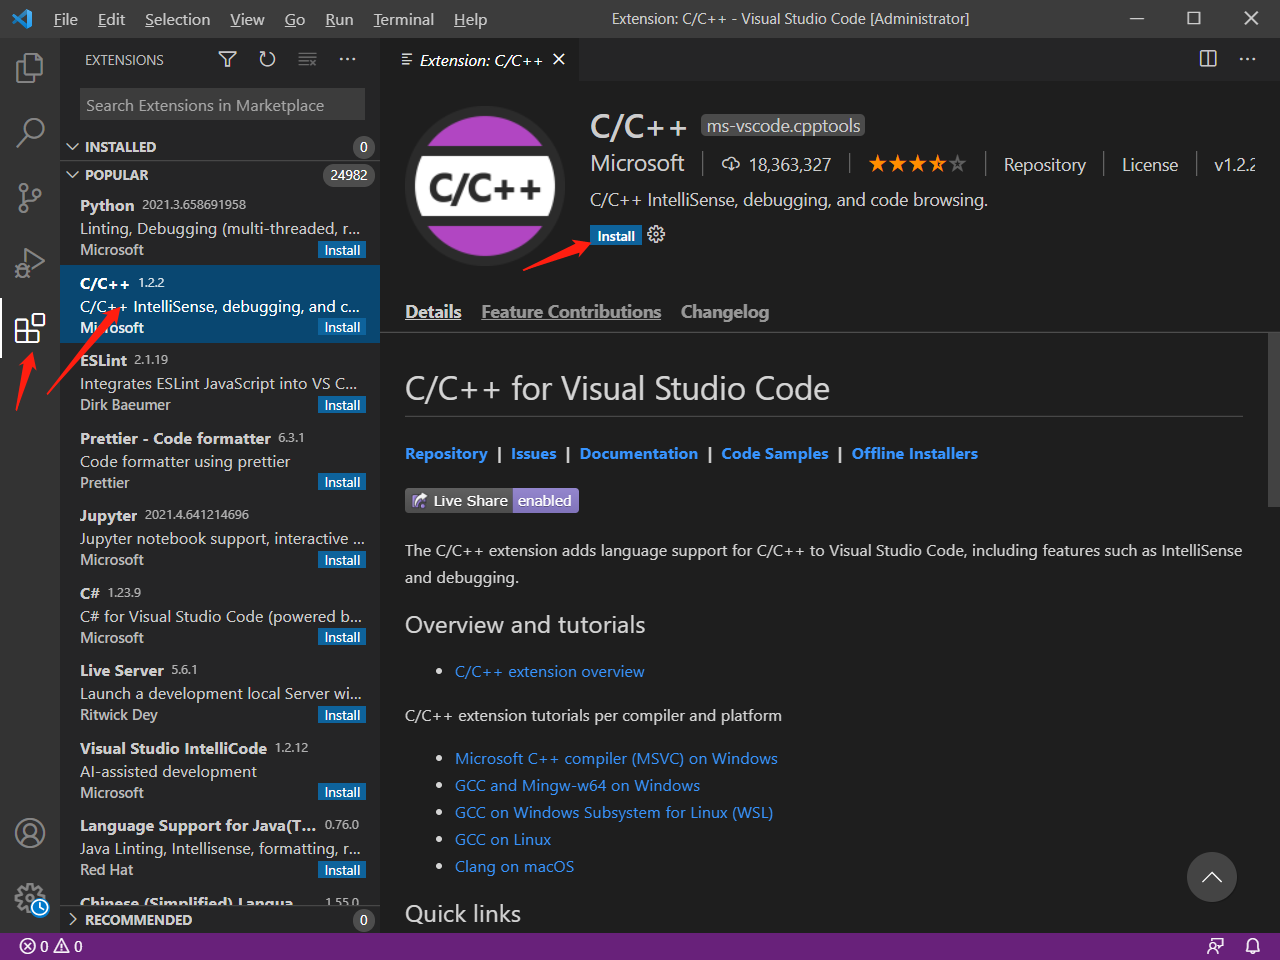The width and height of the screenshot is (1280, 960).
Task: Switch to the Changelog tab
Action: (724, 311)
